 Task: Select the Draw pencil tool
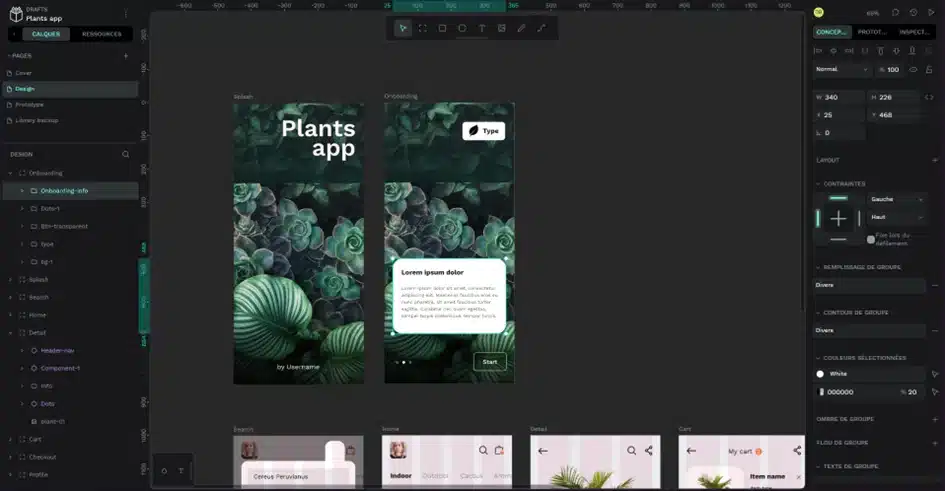[521, 28]
